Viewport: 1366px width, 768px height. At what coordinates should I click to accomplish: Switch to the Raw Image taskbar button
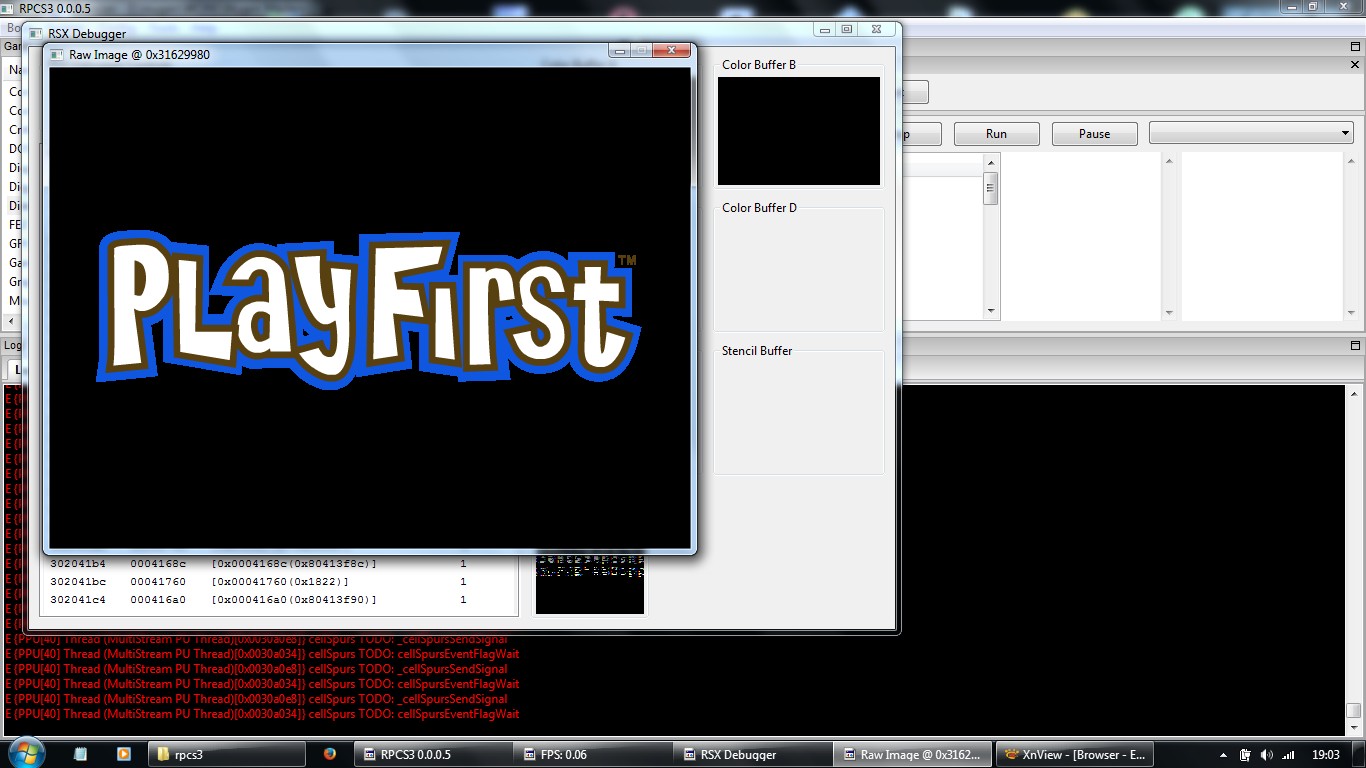(912, 754)
